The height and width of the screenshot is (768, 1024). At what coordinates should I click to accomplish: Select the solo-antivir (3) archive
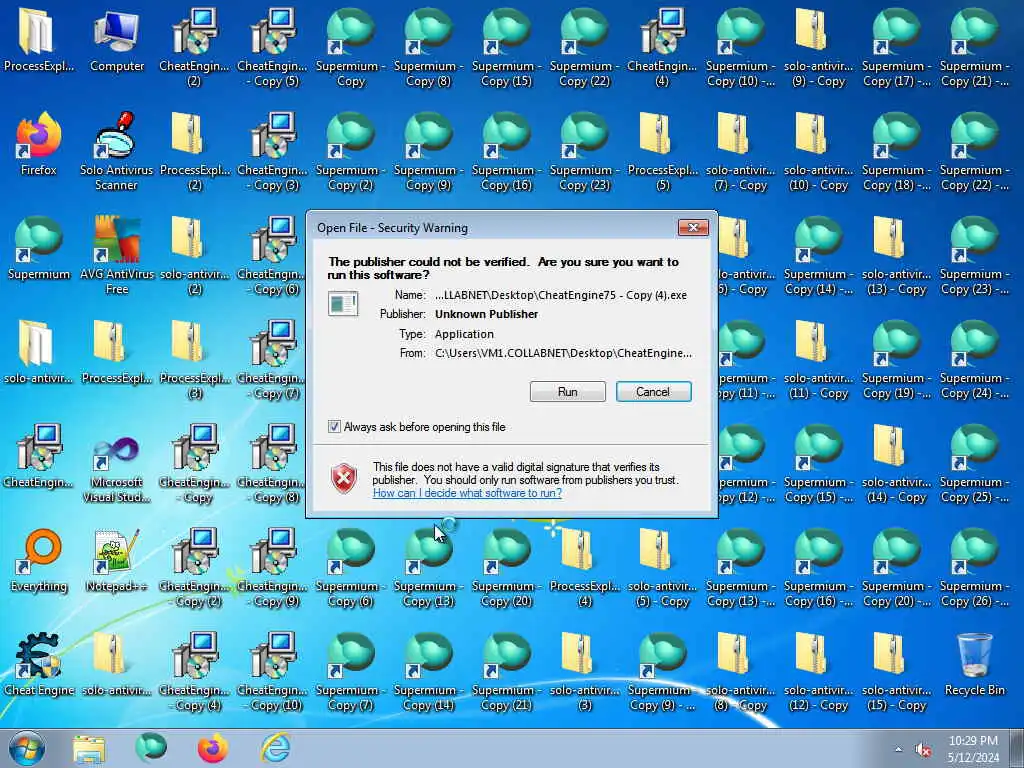584,671
